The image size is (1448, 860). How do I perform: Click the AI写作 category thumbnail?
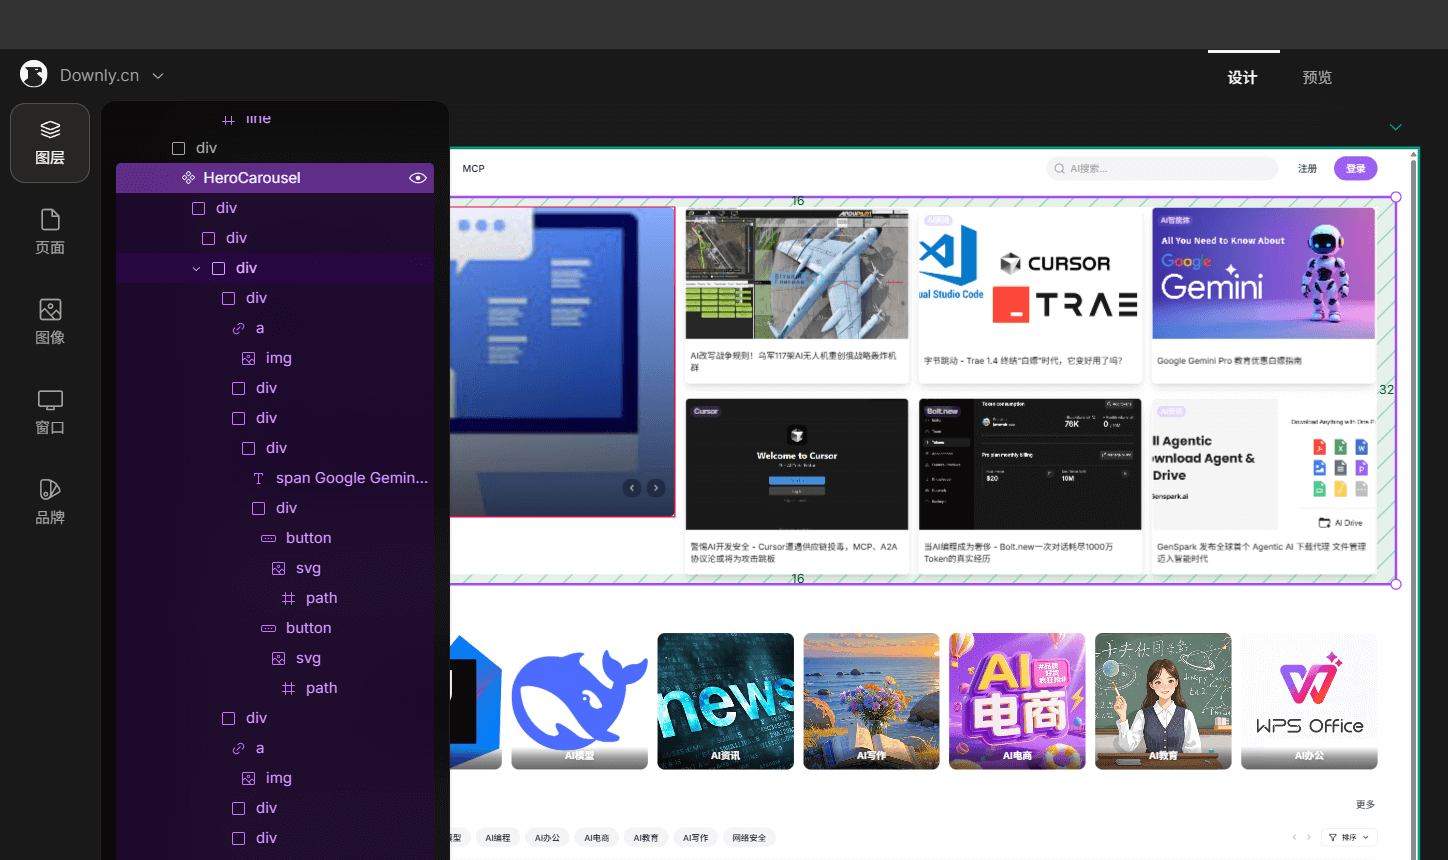click(871, 701)
